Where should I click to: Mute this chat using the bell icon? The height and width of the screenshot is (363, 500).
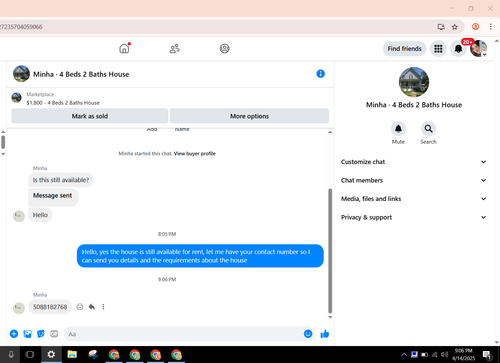click(x=398, y=129)
